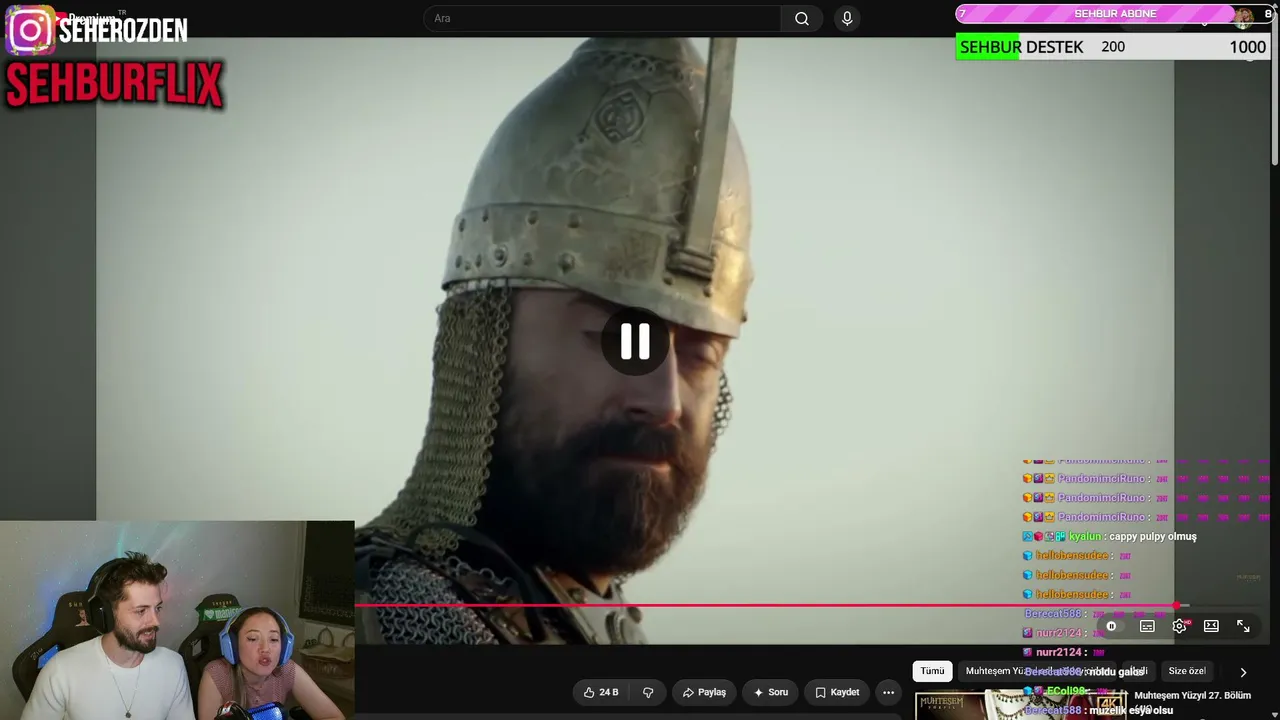Enter fullscreen with the expand arrows icon
This screenshot has width=1280, height=720.
[1243, 626]
